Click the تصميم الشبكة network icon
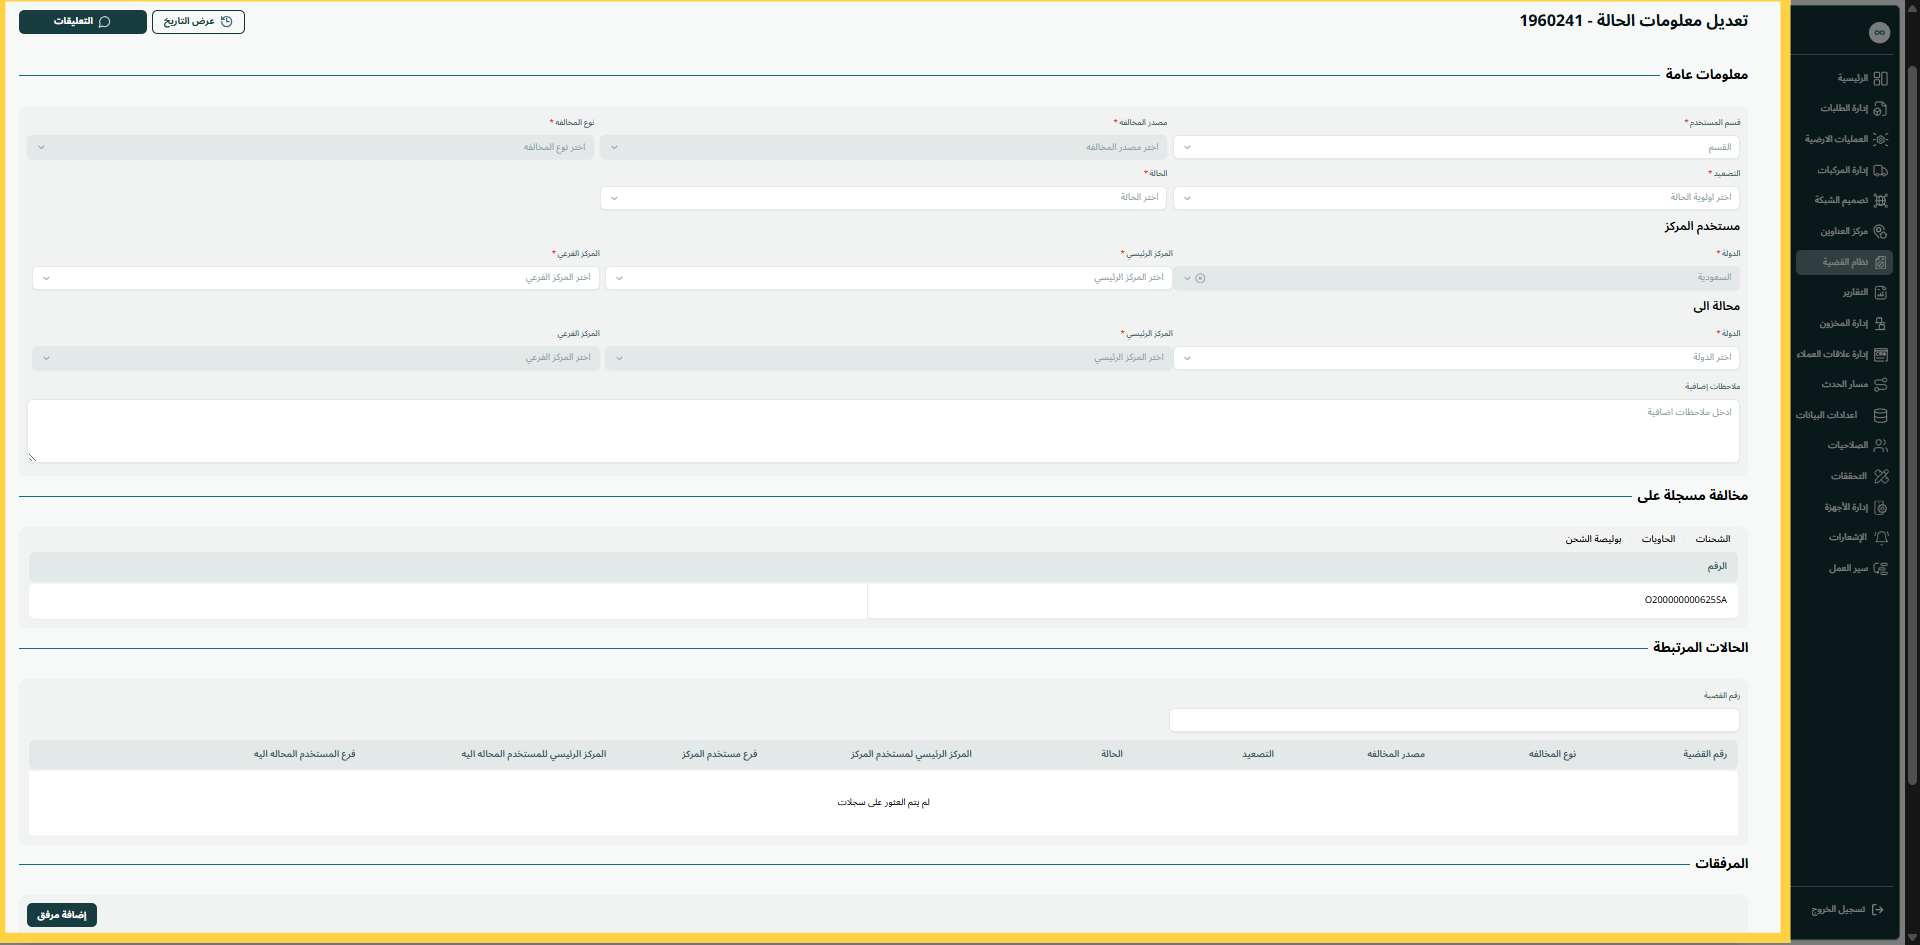This screenshot has height=945, width=1920. pyautogui.click(x=1880, y=200)
